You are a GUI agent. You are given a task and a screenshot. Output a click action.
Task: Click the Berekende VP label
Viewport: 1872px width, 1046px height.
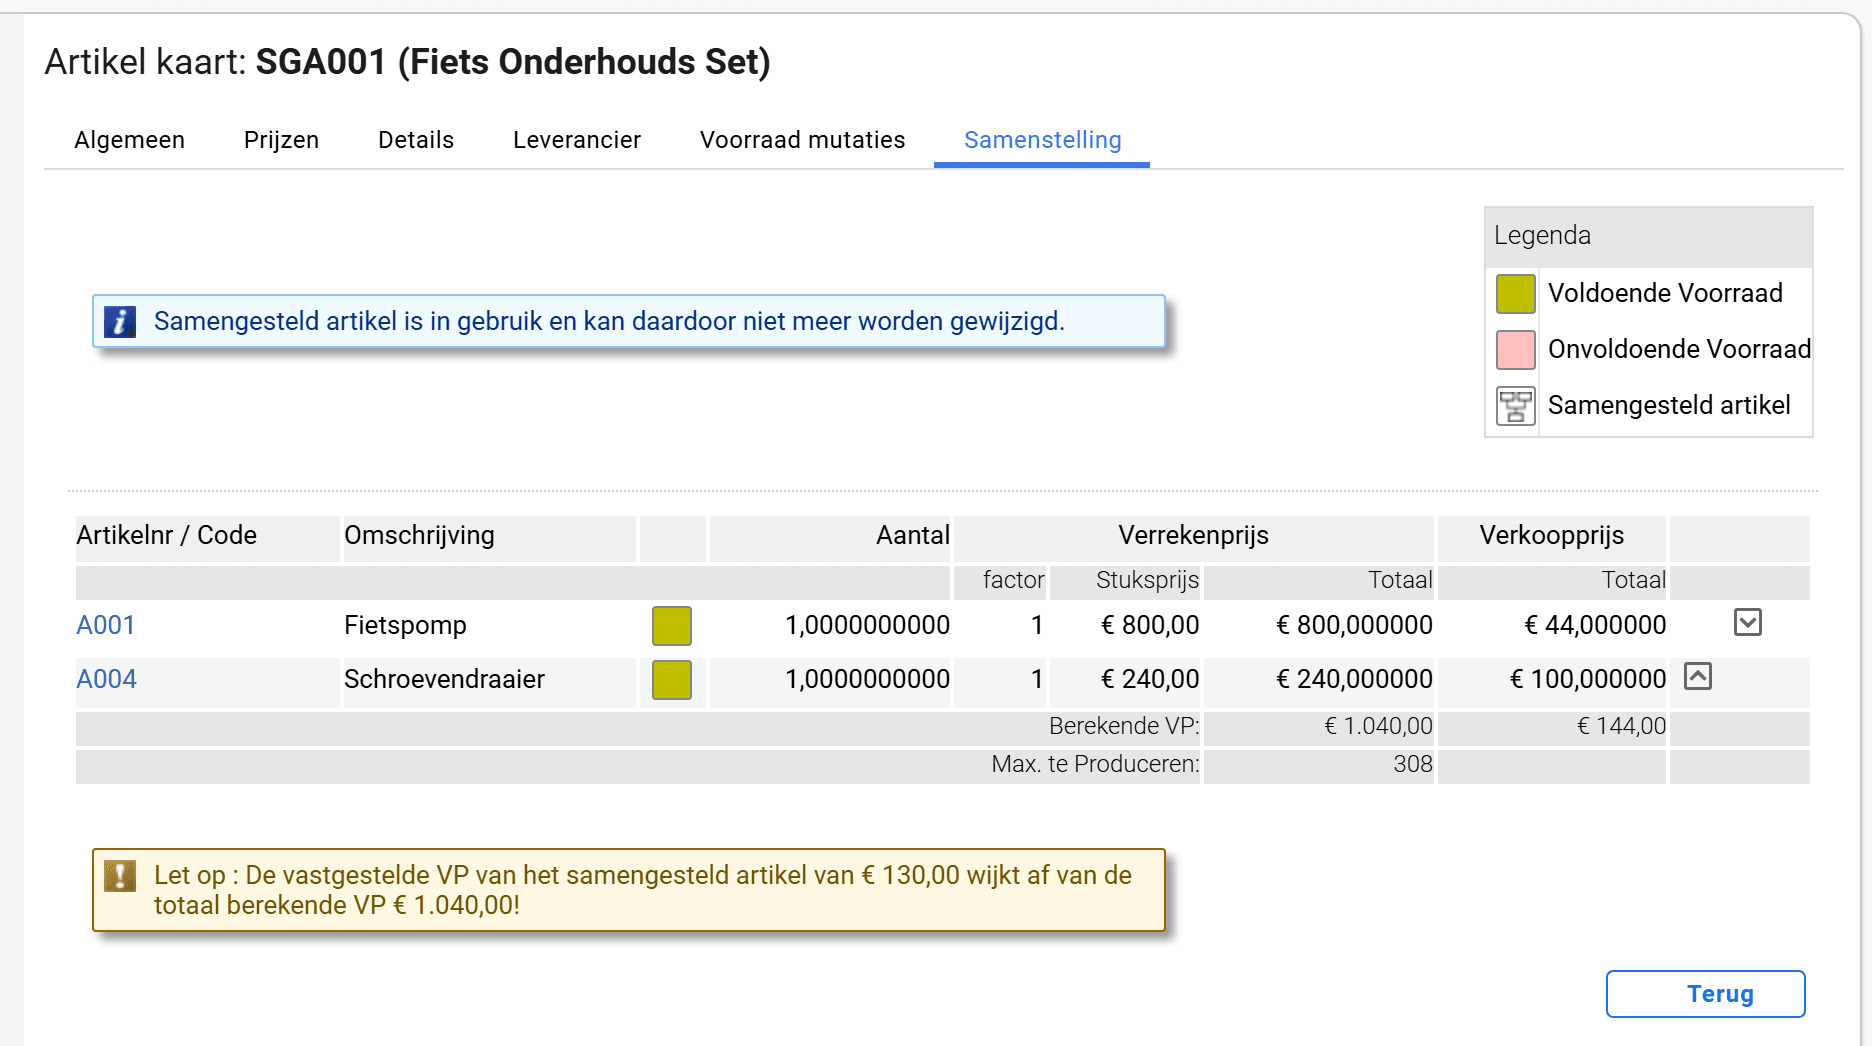coord(1124,726)
